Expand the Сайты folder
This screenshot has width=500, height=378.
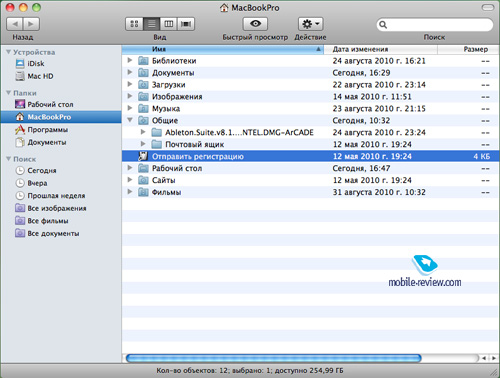[130, 180]
